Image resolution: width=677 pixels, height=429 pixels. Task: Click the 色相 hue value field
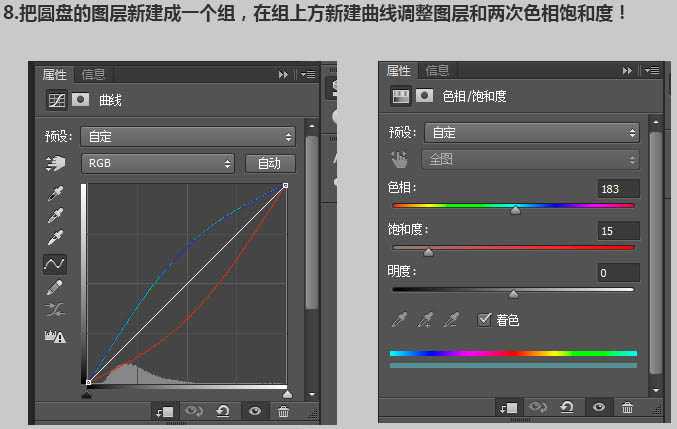click(x=618, y=189)
